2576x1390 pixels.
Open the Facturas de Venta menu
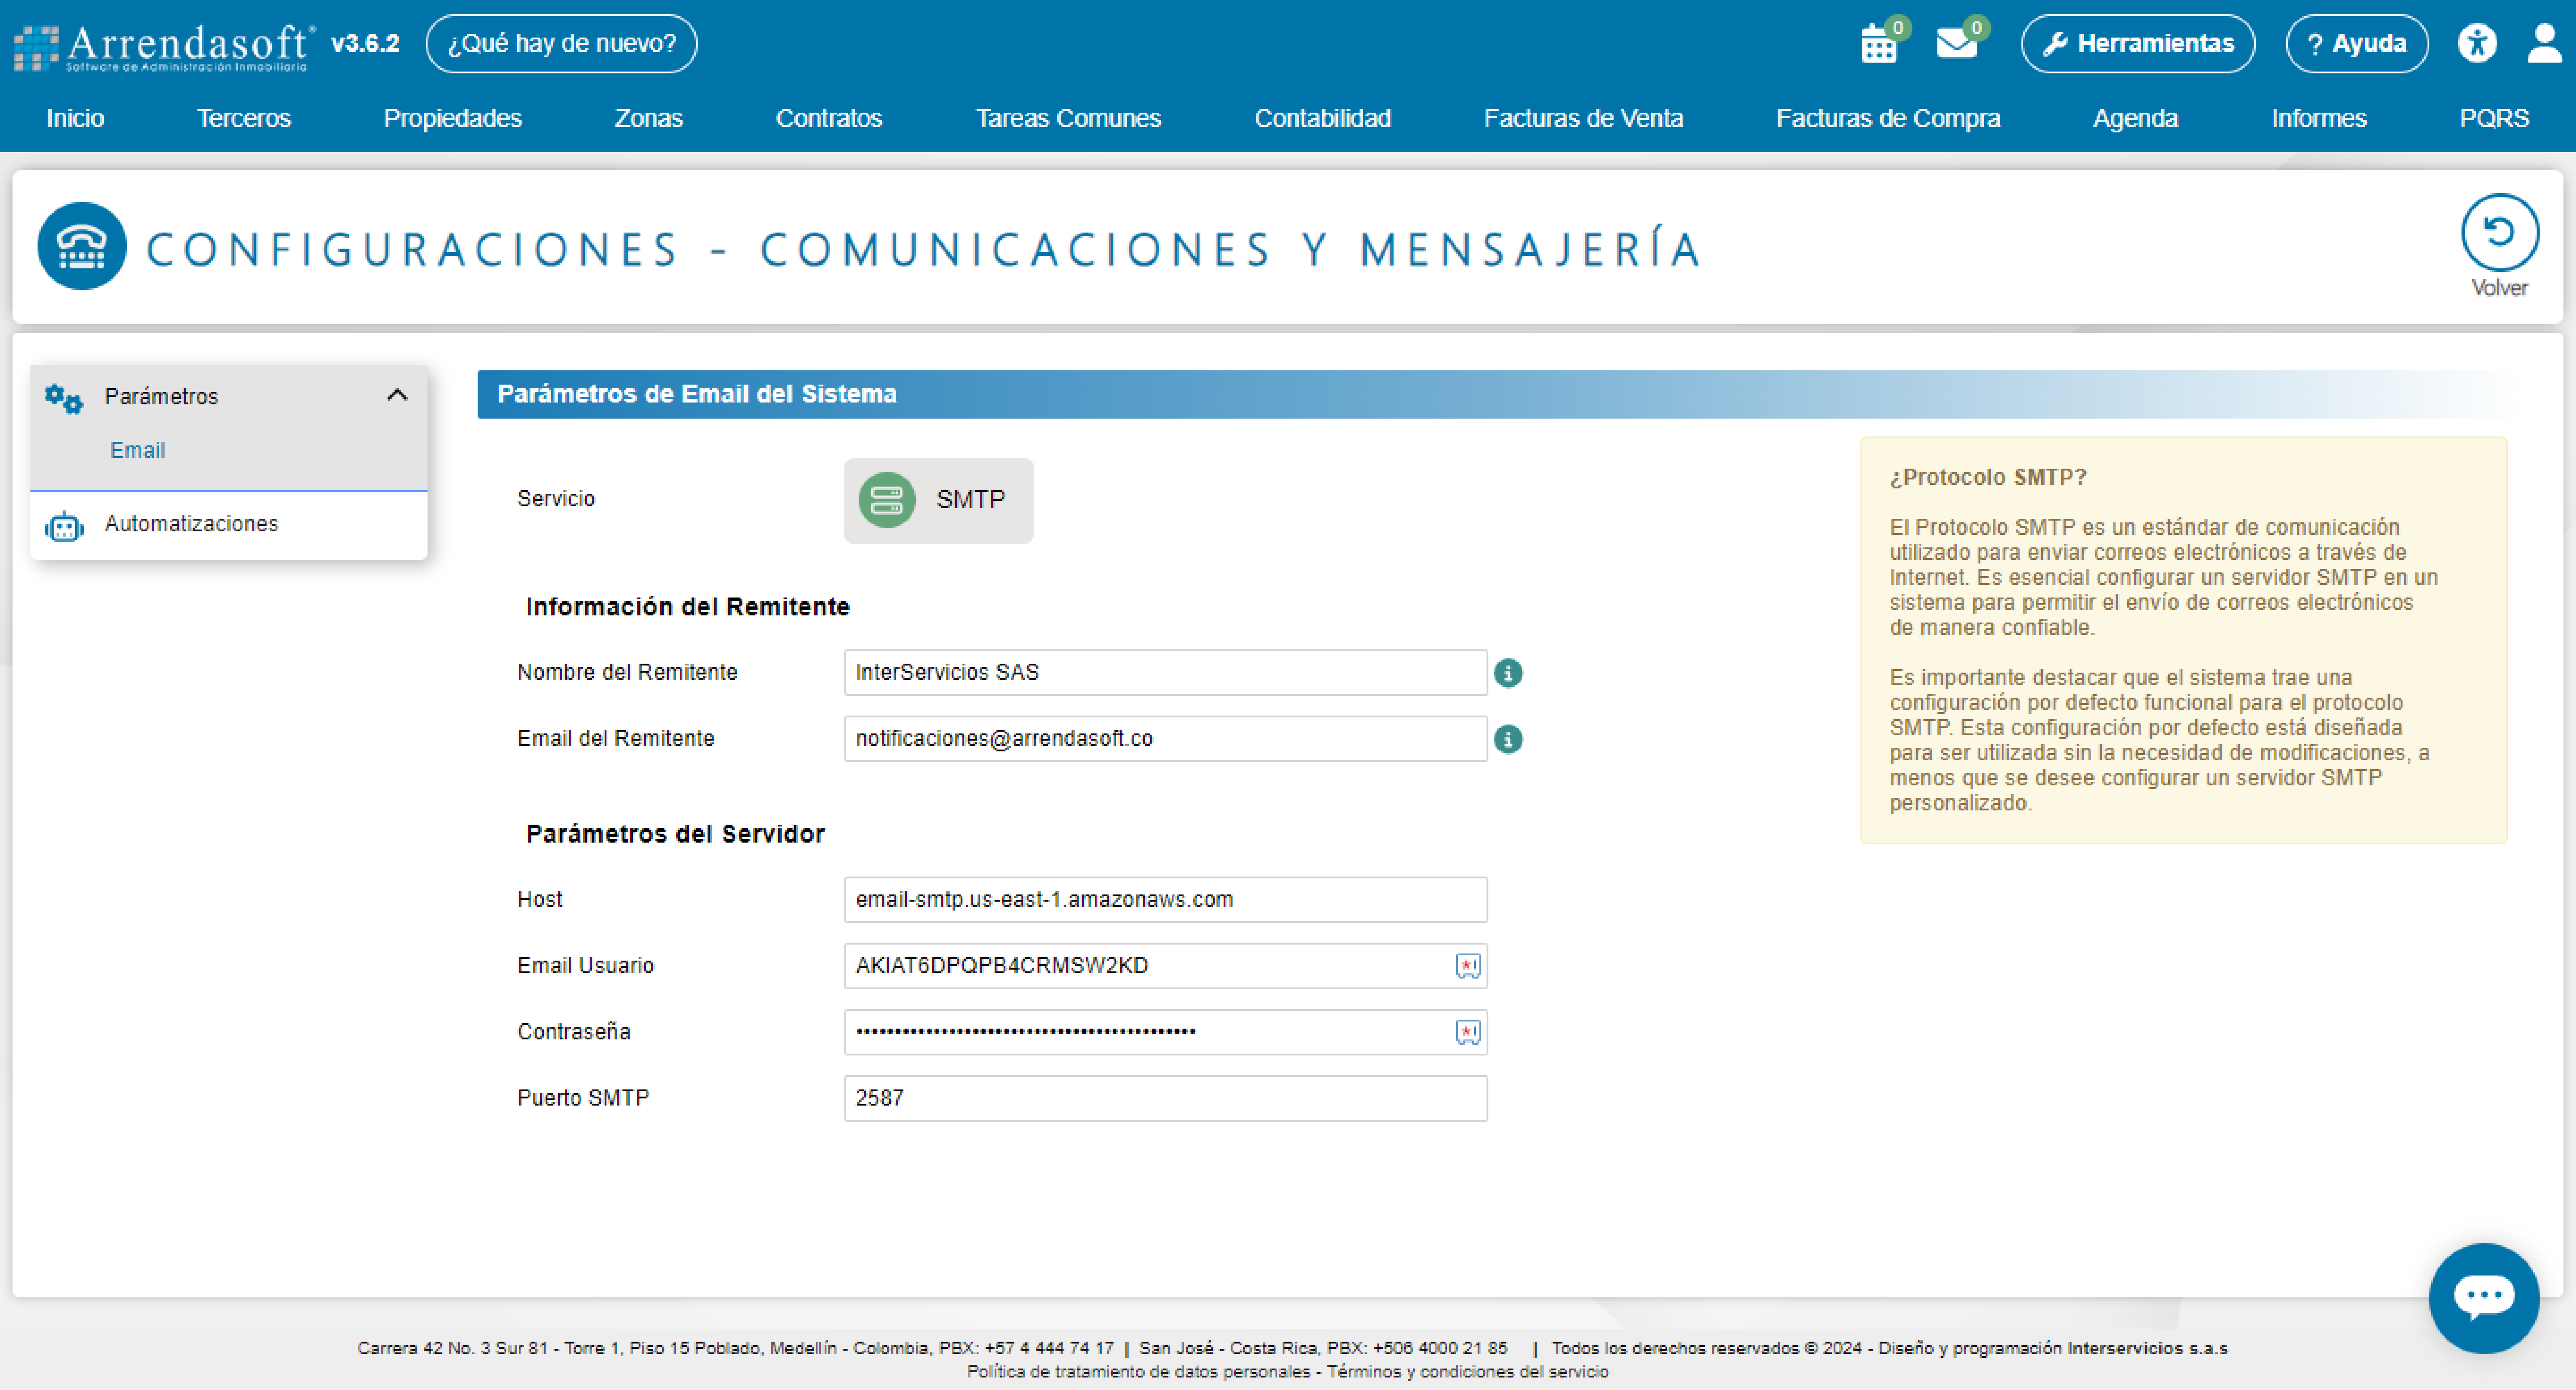(x=1583, y=118)
